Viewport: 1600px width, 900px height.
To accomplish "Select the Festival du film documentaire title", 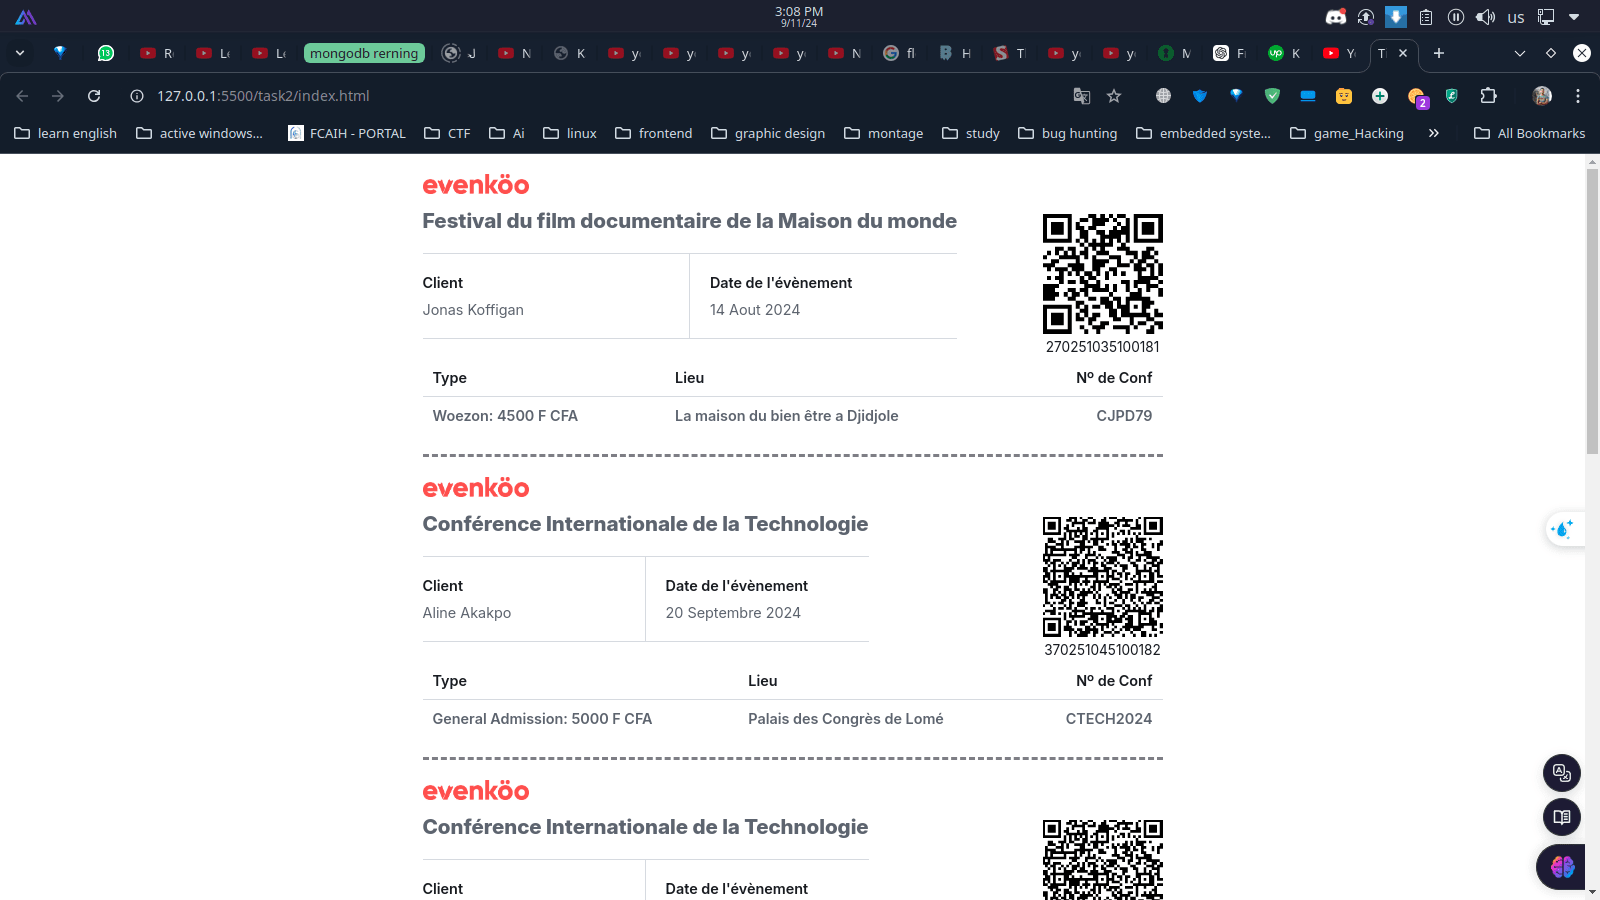I will 690,221.
